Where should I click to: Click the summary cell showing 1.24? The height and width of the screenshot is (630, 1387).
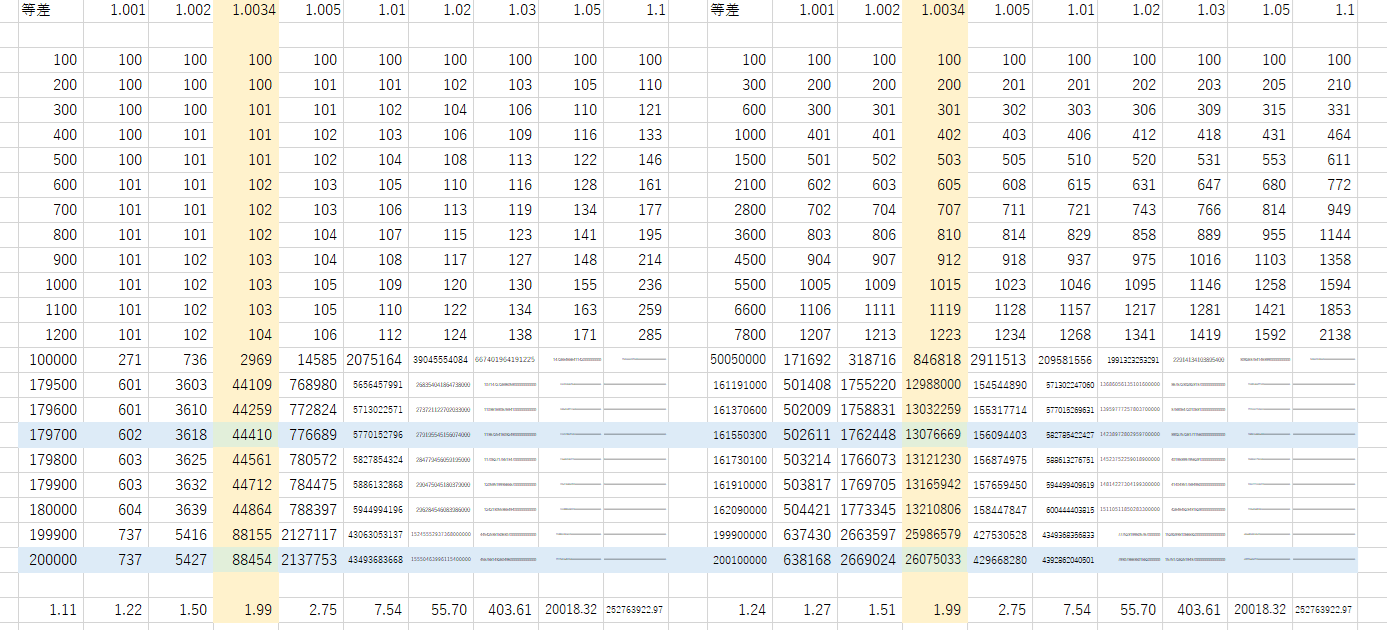751,609
